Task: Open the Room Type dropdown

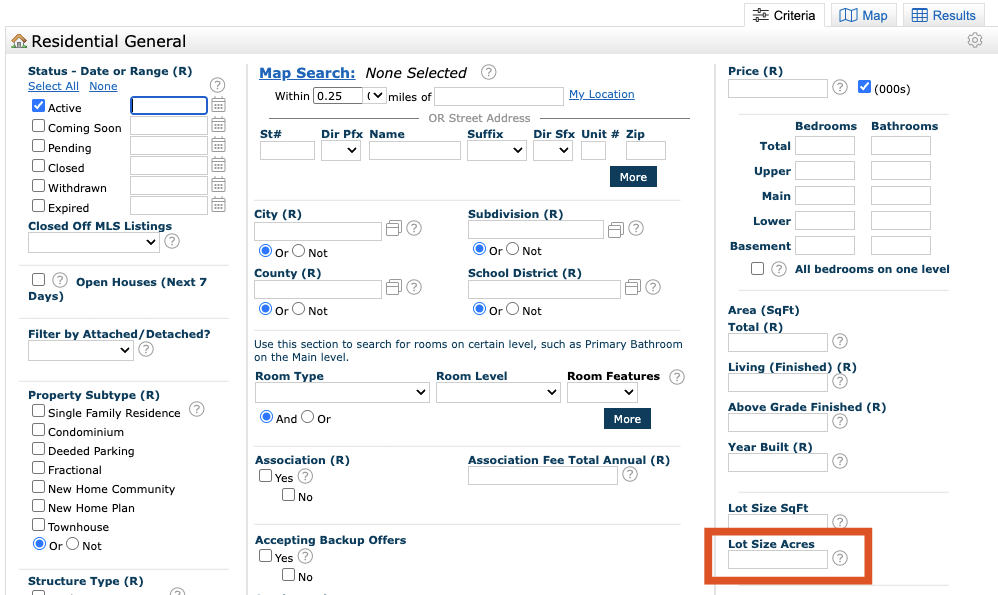Action: pos(341,393)
